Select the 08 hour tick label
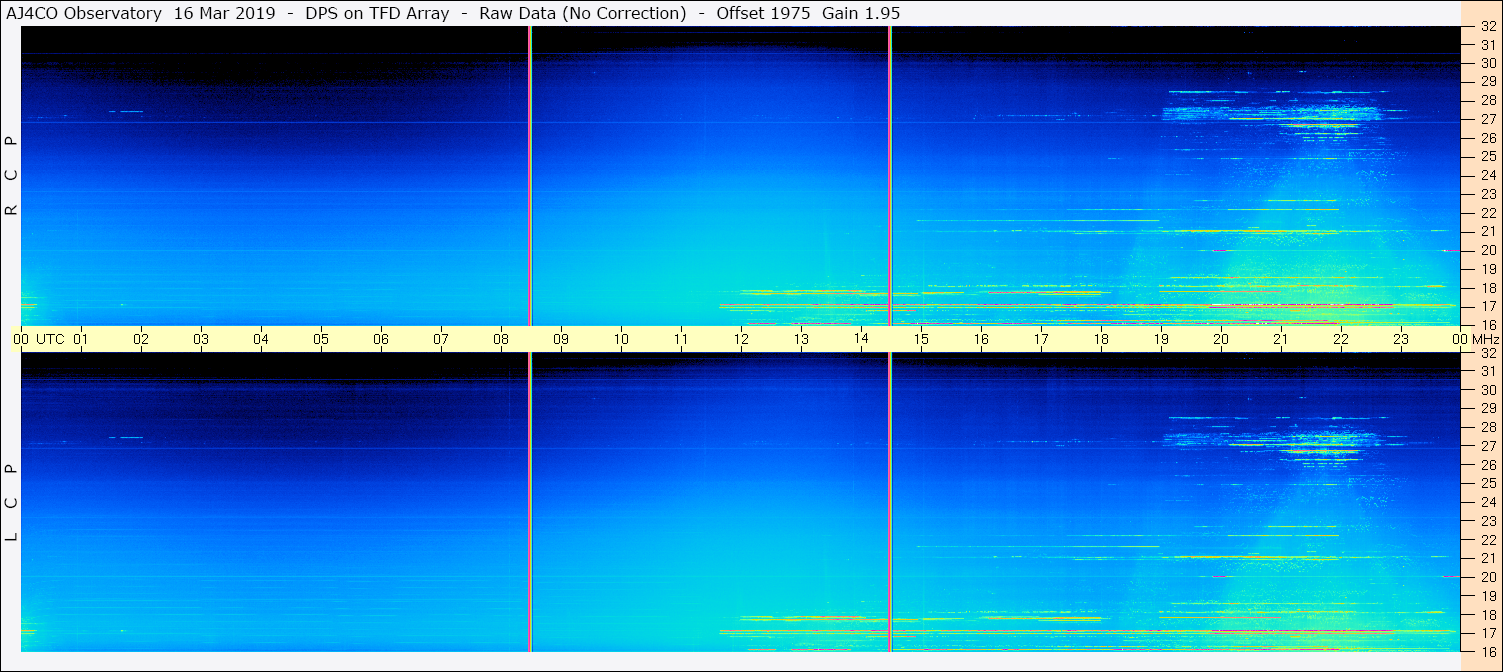Screen dimensions: 1503x672 (x=501, y=339)
